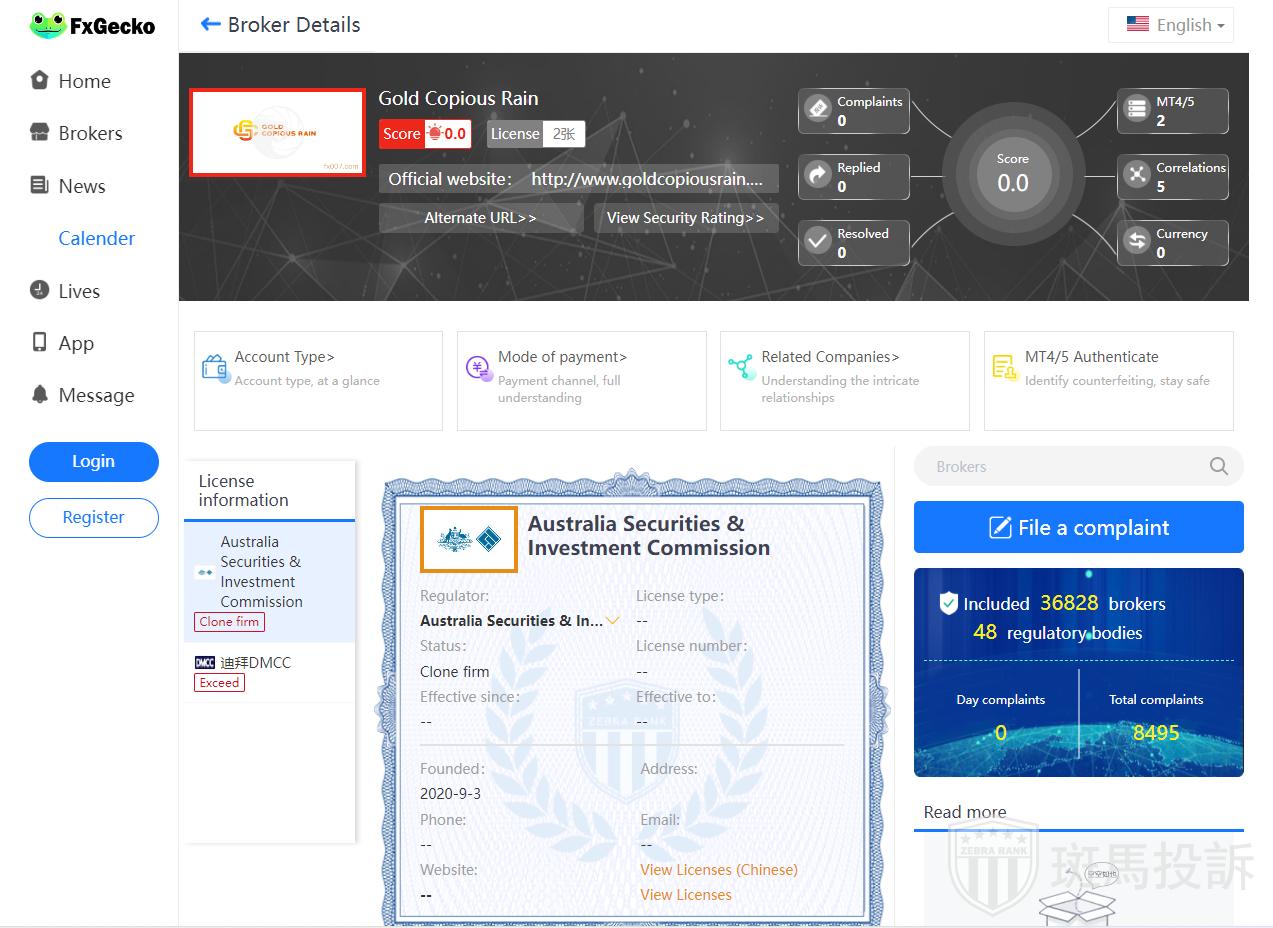Image resolution: width=1273 pixels, height=928 pixels.
Task: Click the magnifier icon in Brokers search
Action: [x=1218, y=466]
